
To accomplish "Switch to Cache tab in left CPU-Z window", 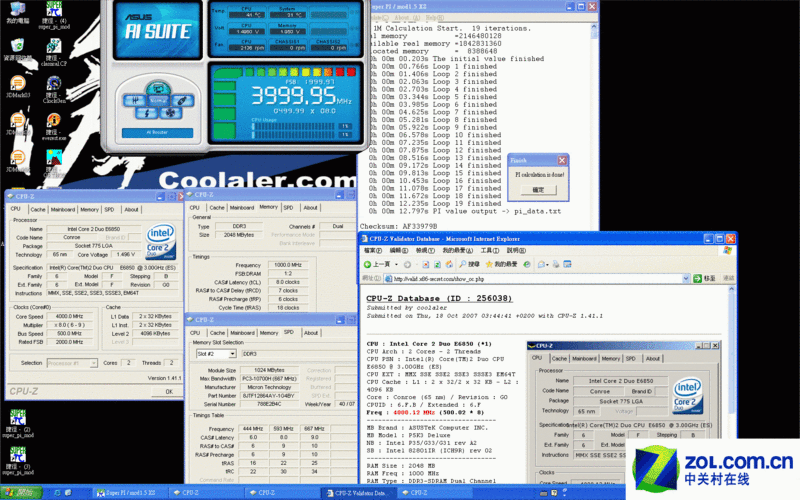I will click(x=38, y=210).
